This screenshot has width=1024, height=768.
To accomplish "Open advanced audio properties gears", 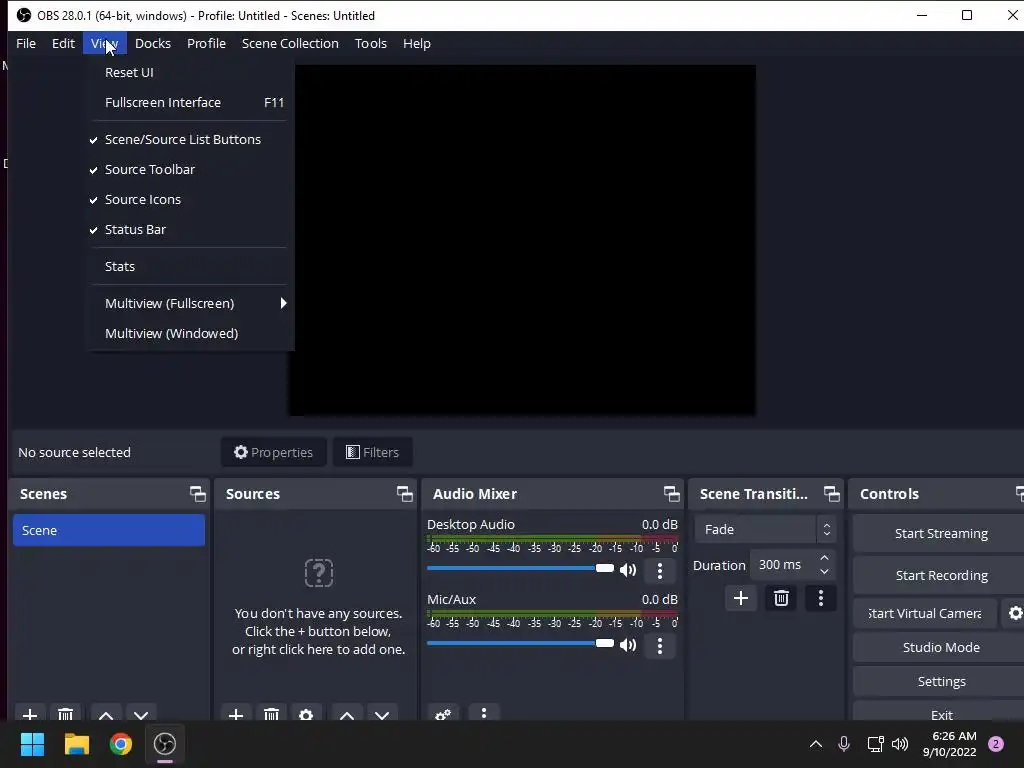I will click(x=443, y=713).
